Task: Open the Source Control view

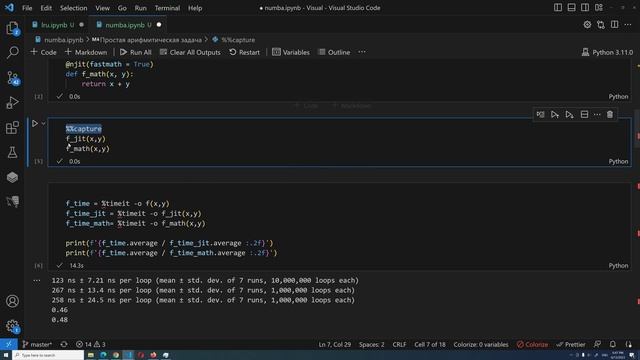Action: 12,77
